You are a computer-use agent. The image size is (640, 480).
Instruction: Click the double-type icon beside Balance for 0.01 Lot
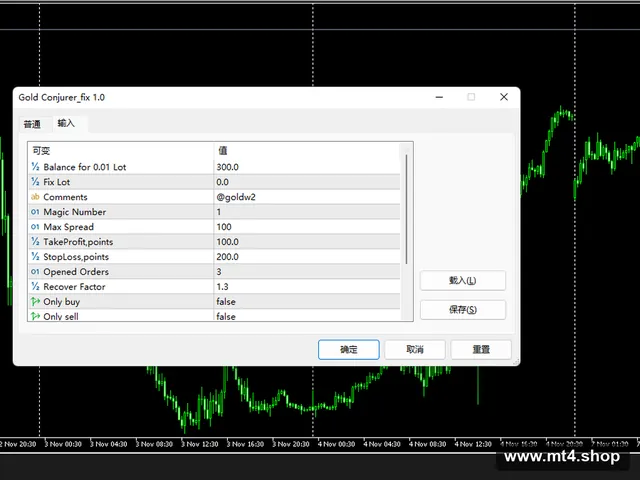35,167
